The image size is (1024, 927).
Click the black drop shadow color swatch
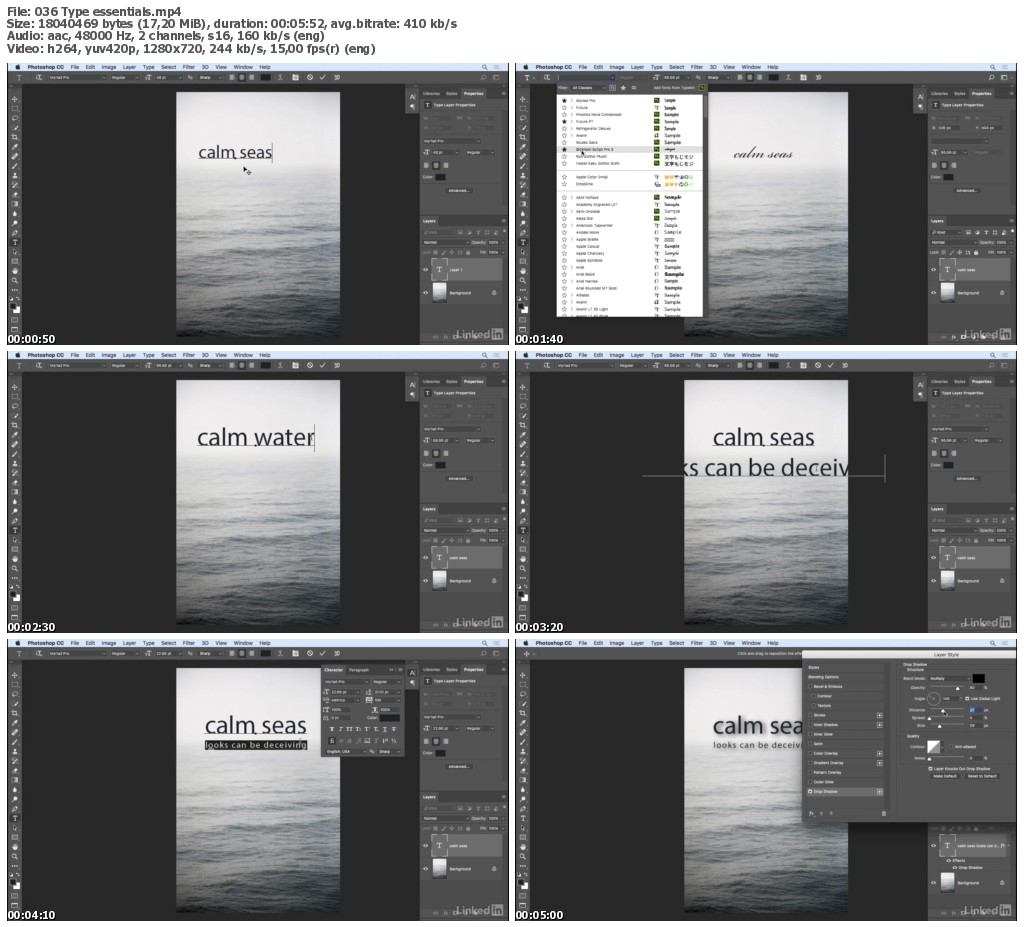[978, 679]
